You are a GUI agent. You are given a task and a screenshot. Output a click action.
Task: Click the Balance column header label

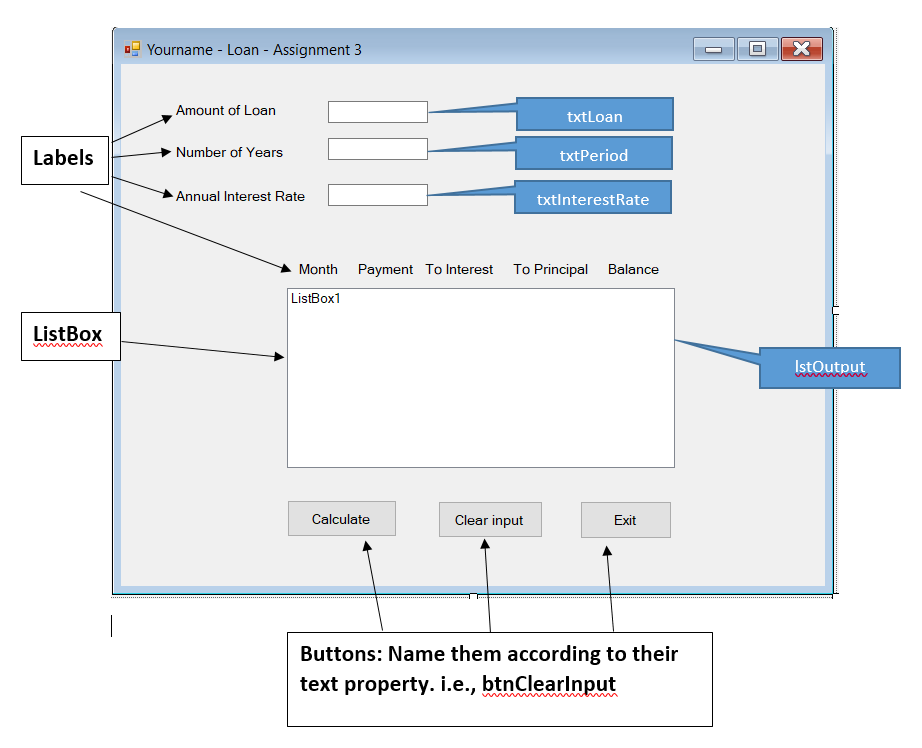coord(632,269)
